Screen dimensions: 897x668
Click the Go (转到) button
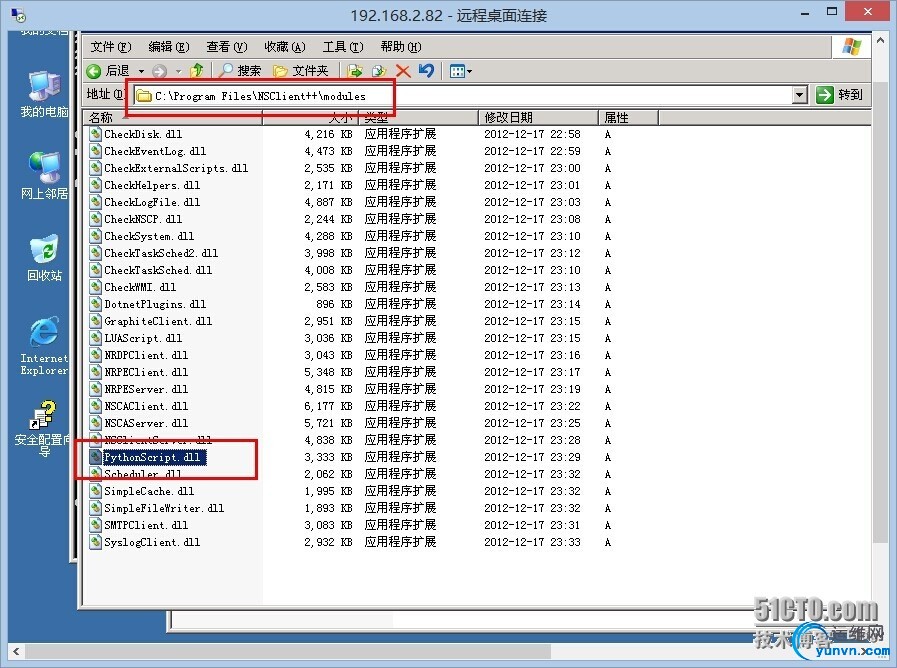(x=839, y=94)
